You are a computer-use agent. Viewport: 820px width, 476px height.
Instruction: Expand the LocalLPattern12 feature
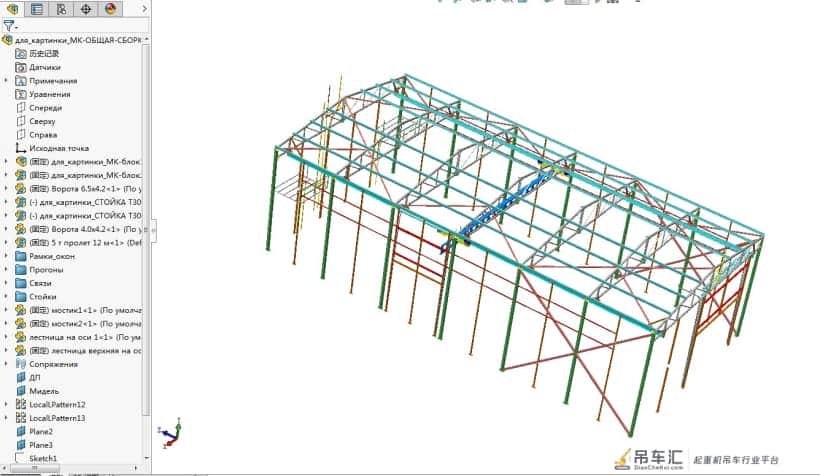pos(6,404)
